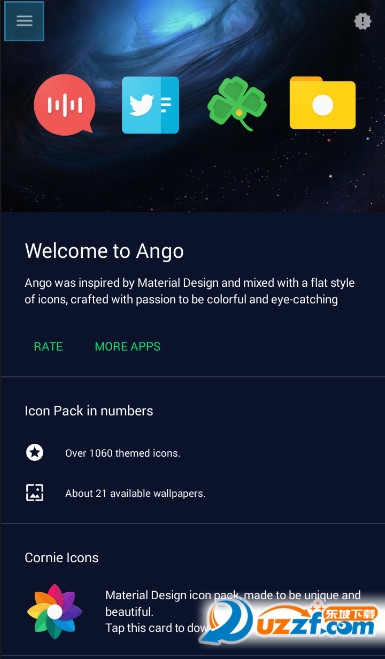385x659 pixels.
Task: Select the blue Twitter bird icon
Action: 150,105
